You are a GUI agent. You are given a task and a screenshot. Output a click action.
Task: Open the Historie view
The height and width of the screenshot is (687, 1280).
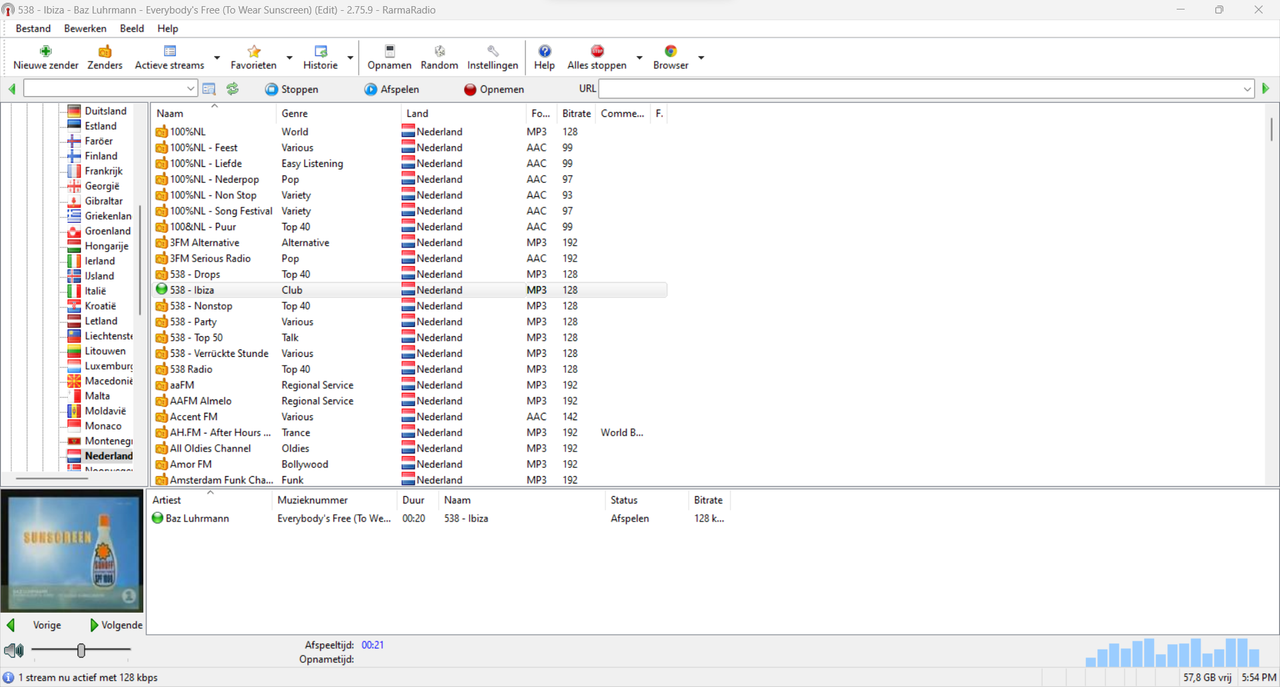tap(320, 58)
